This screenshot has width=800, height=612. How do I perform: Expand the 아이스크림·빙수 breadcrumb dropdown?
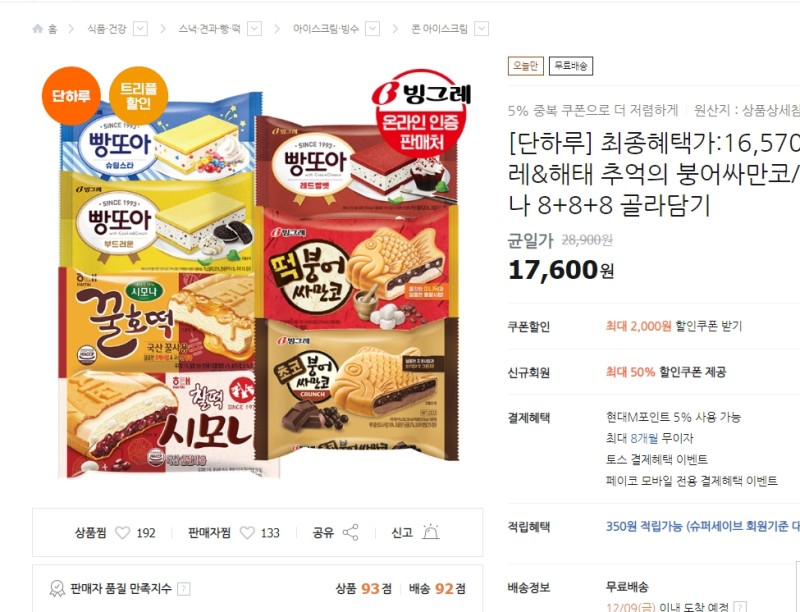pyautogui.click(x=373, y=29)
